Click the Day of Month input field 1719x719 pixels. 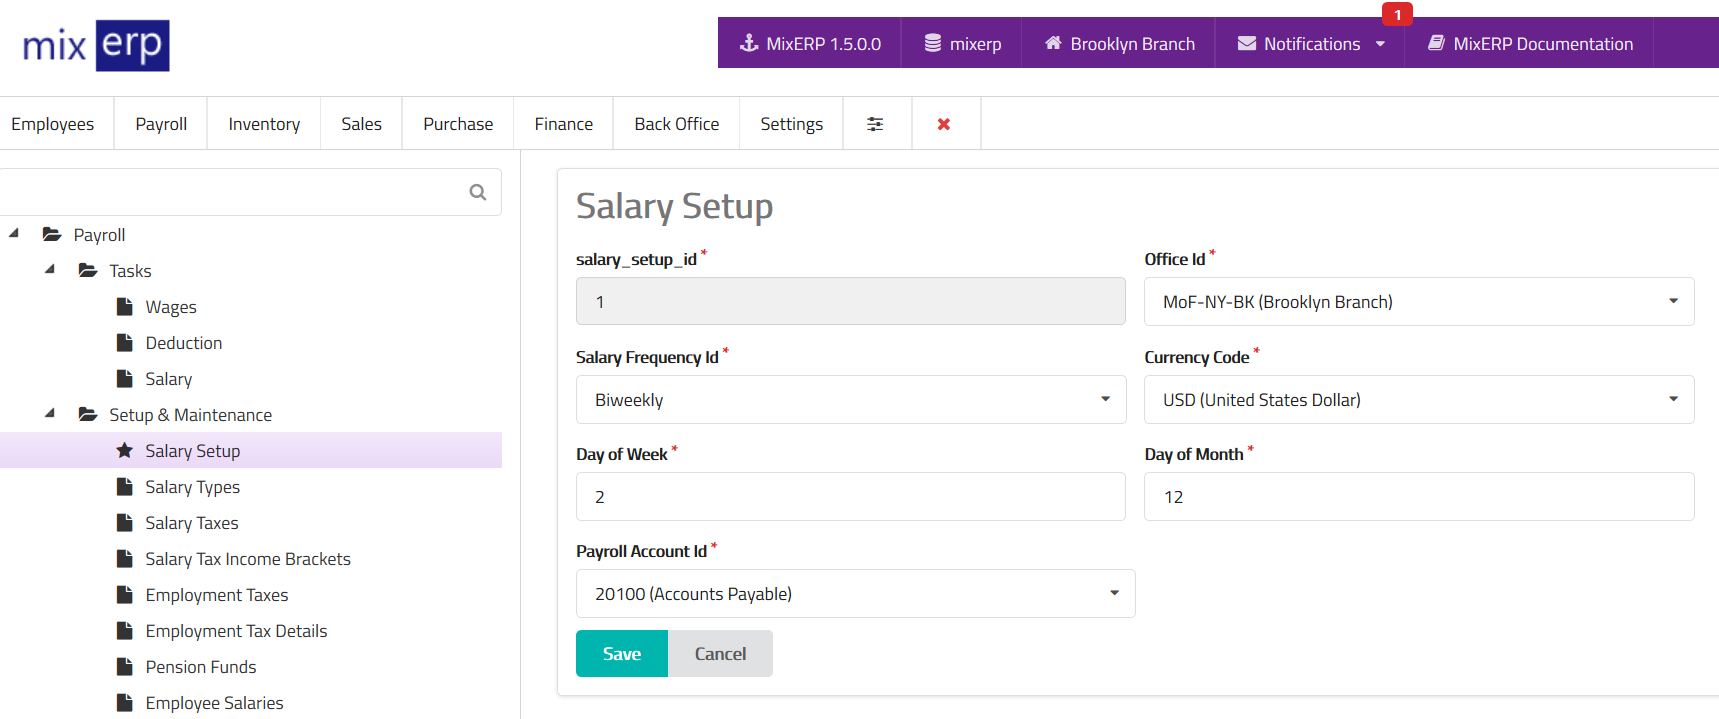pyautogui.click(x=1418, y=497)
